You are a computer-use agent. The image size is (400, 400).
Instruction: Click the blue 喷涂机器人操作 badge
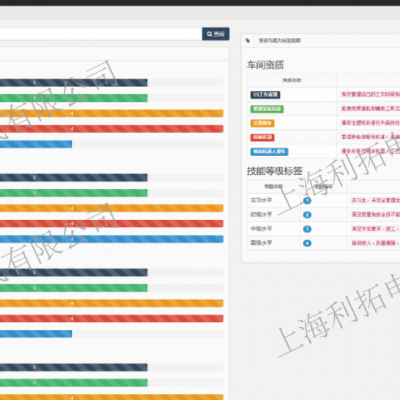269,152
